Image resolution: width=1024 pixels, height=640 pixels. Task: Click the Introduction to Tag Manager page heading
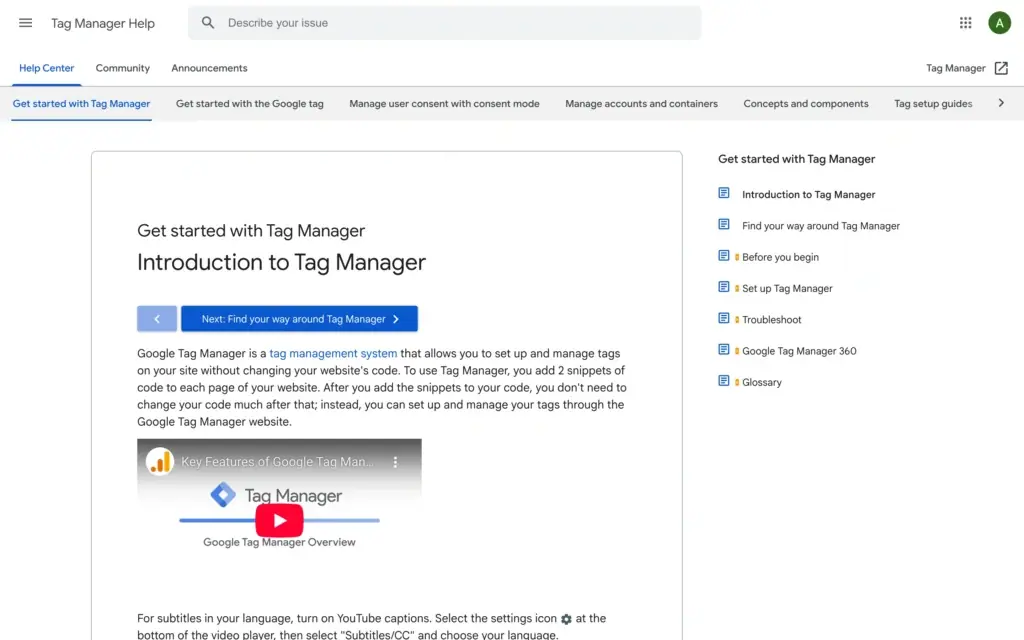[x=281, y=263]
